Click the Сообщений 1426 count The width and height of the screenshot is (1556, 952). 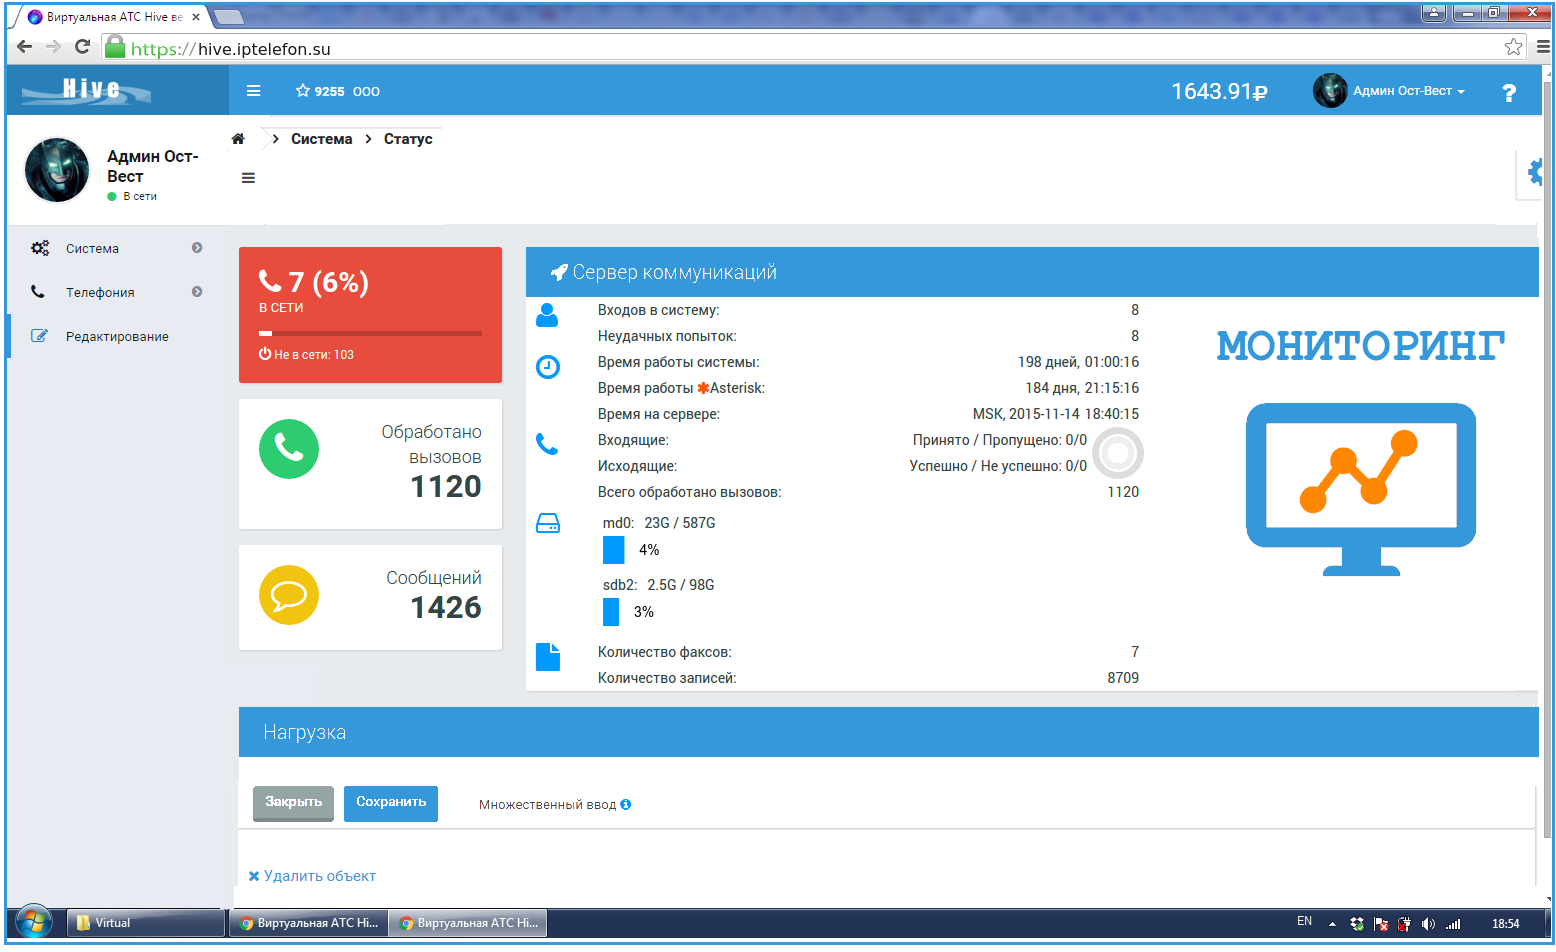446,608
